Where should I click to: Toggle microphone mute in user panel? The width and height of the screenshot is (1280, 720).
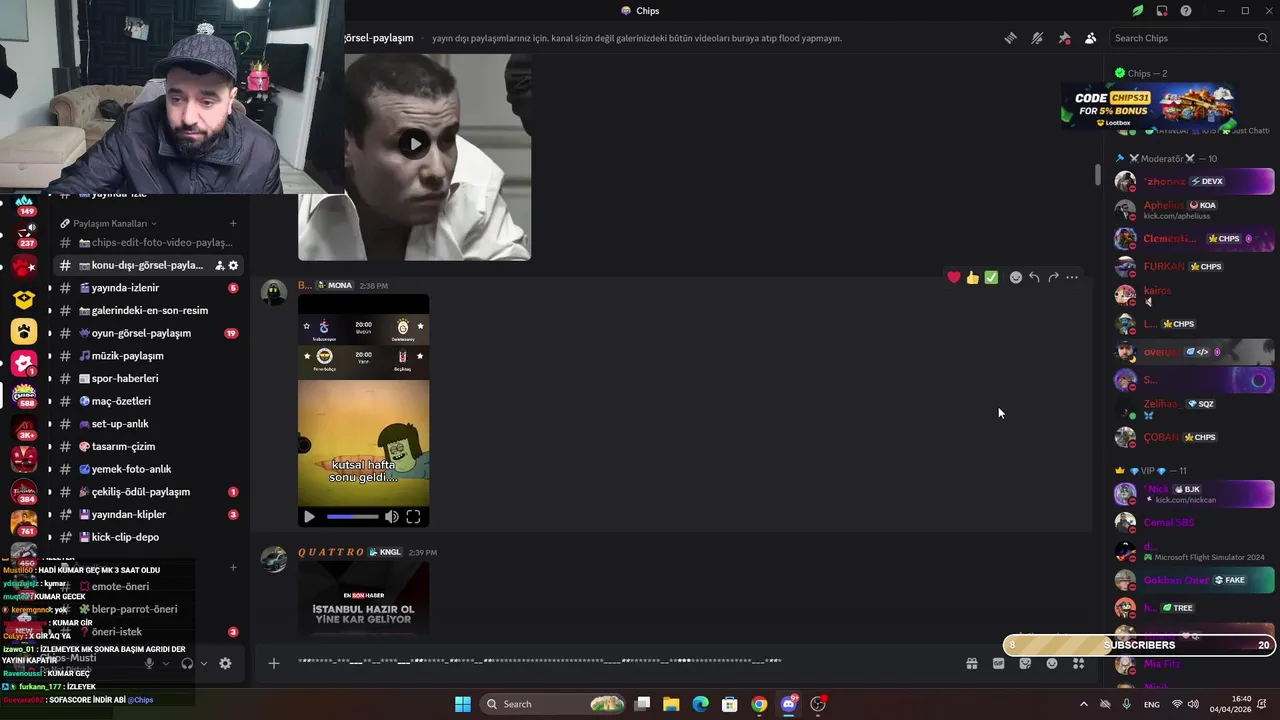[x=149, y=663]
